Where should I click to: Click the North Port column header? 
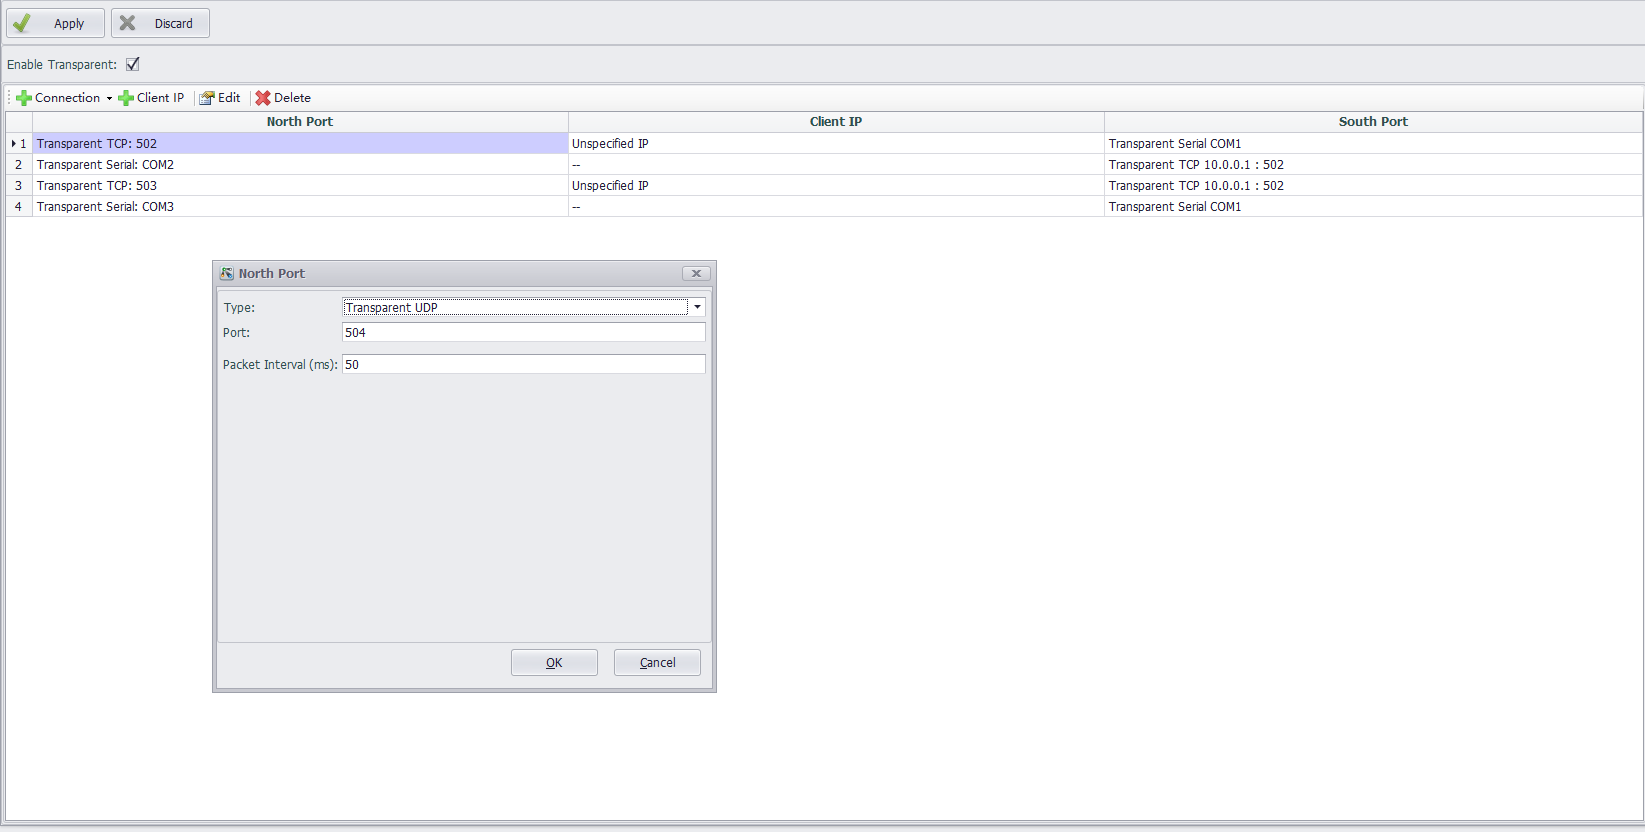tap(300, 122)
